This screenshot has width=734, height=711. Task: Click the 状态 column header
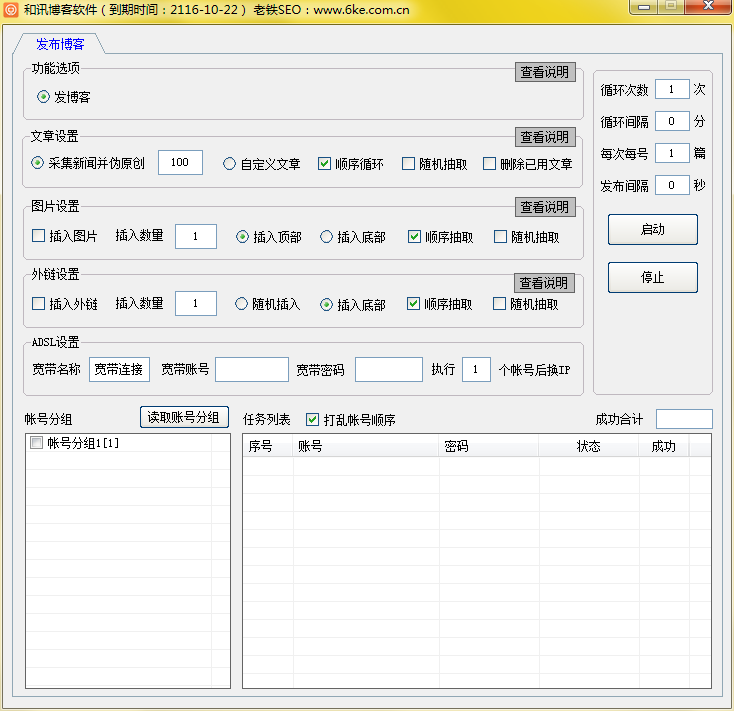click(x=588, y=446)
